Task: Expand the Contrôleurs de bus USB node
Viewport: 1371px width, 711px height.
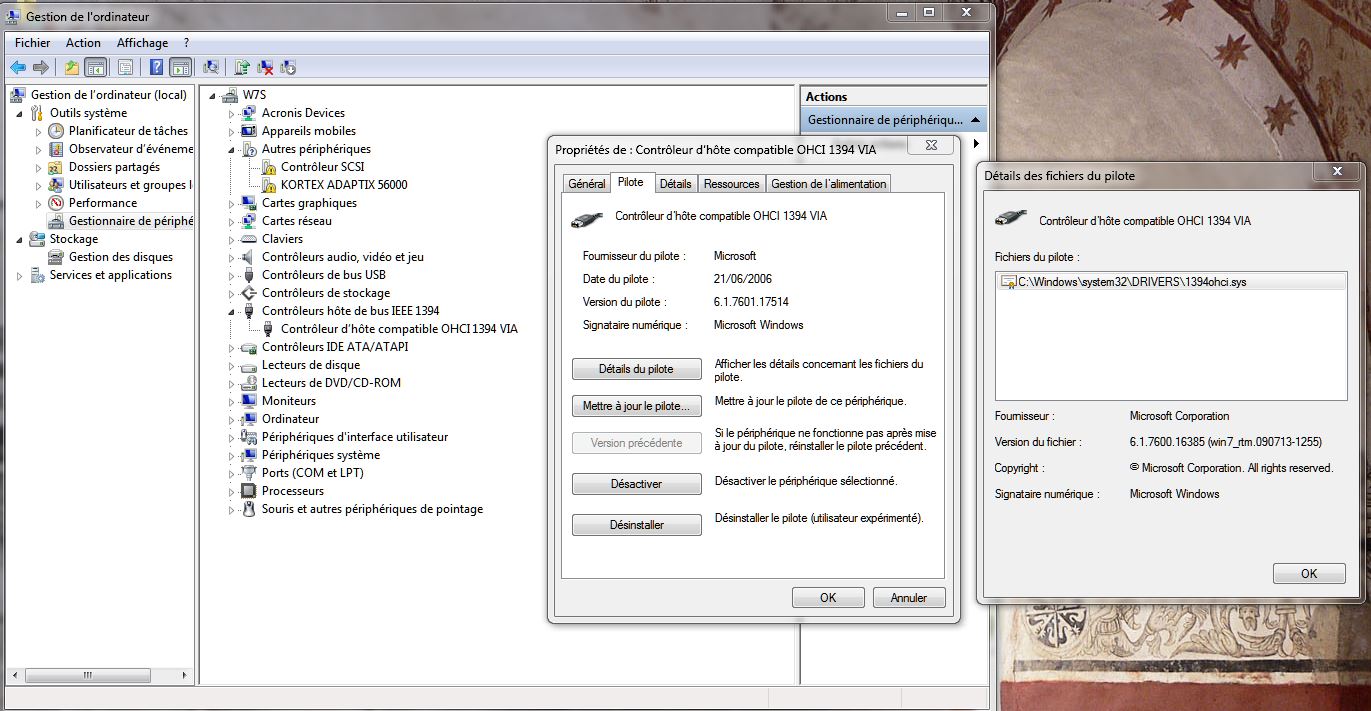Action: pyautogui.click(x=232, y=276)
